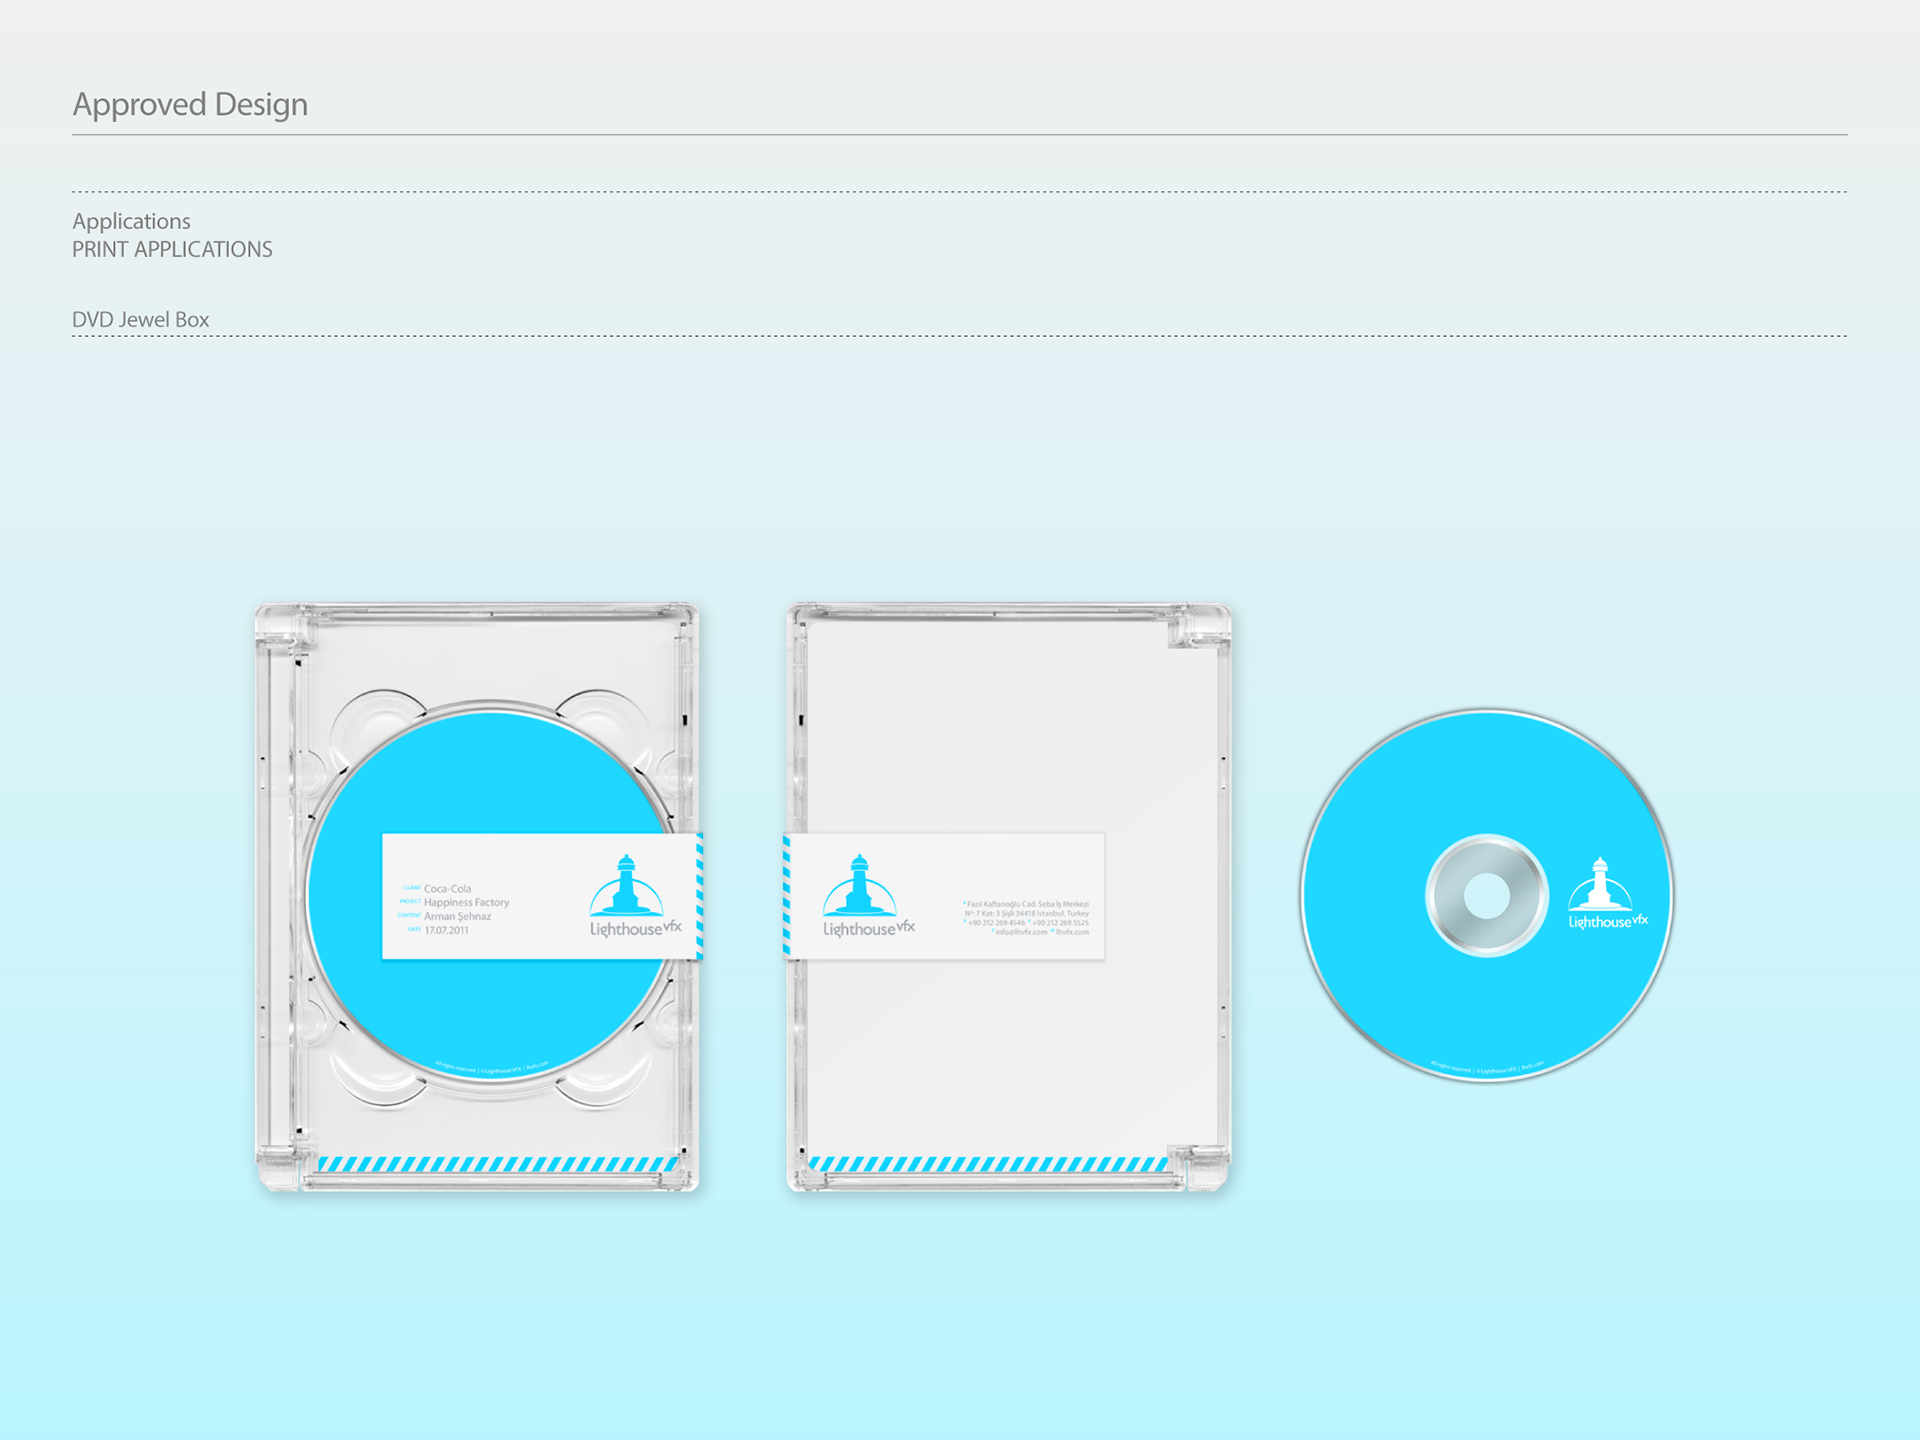Click the address text on closed case label
1920x1440 pixels.
(x=1026, y=917)
